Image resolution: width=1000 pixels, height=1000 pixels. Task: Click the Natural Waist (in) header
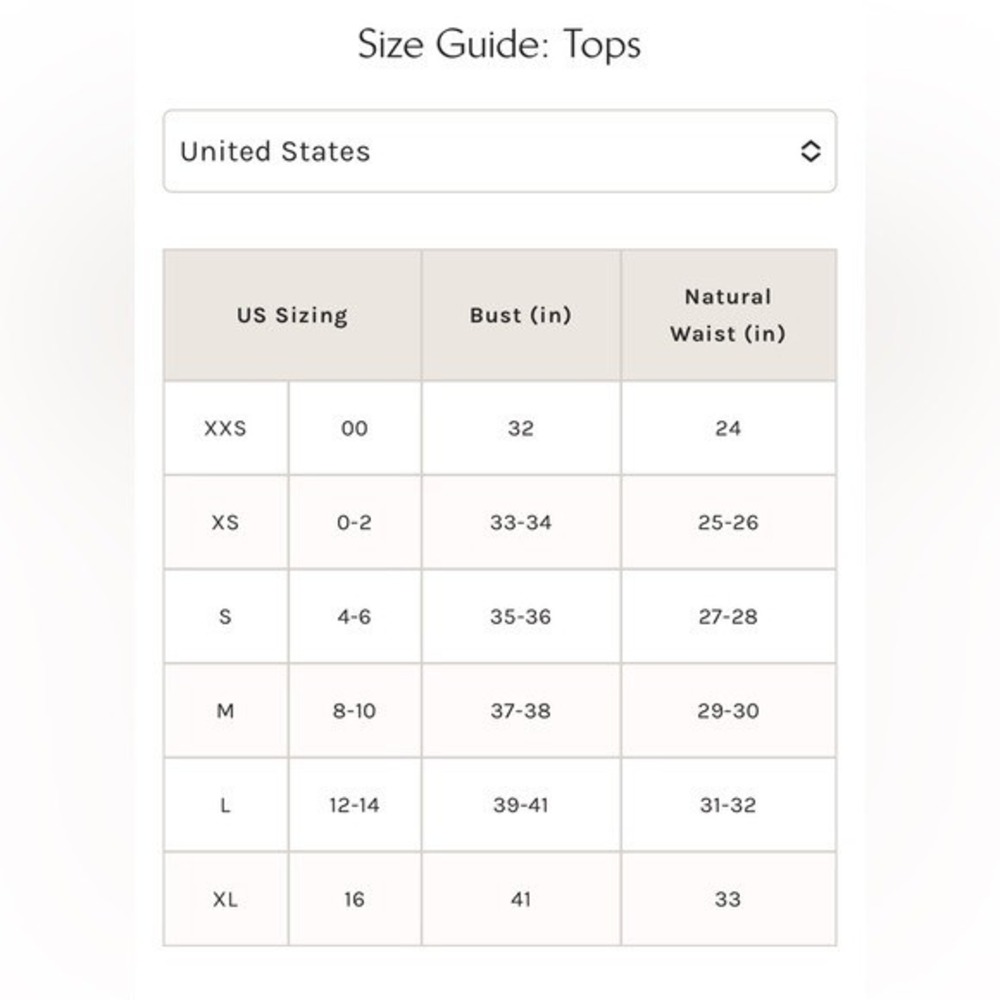(x=728, y=315)
